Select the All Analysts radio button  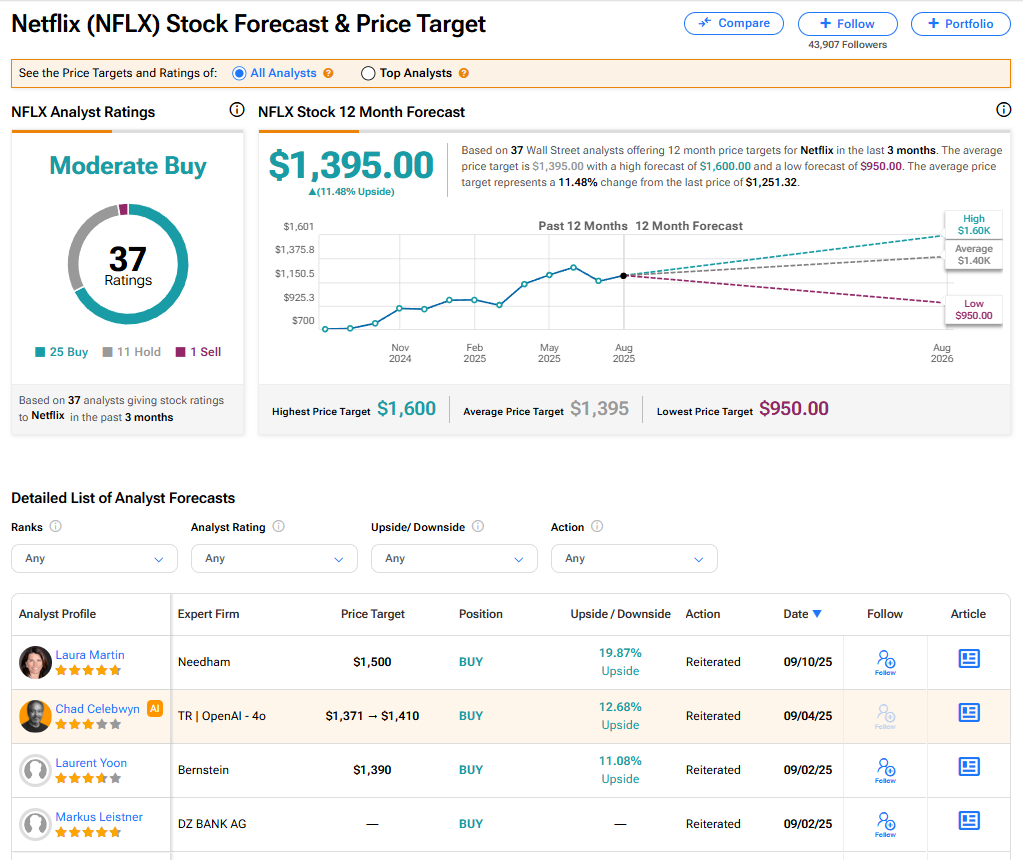coord(239,73)
